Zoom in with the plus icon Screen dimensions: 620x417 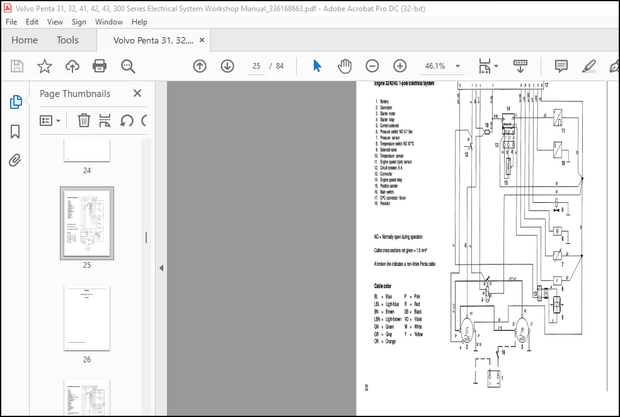click(400, 66)
